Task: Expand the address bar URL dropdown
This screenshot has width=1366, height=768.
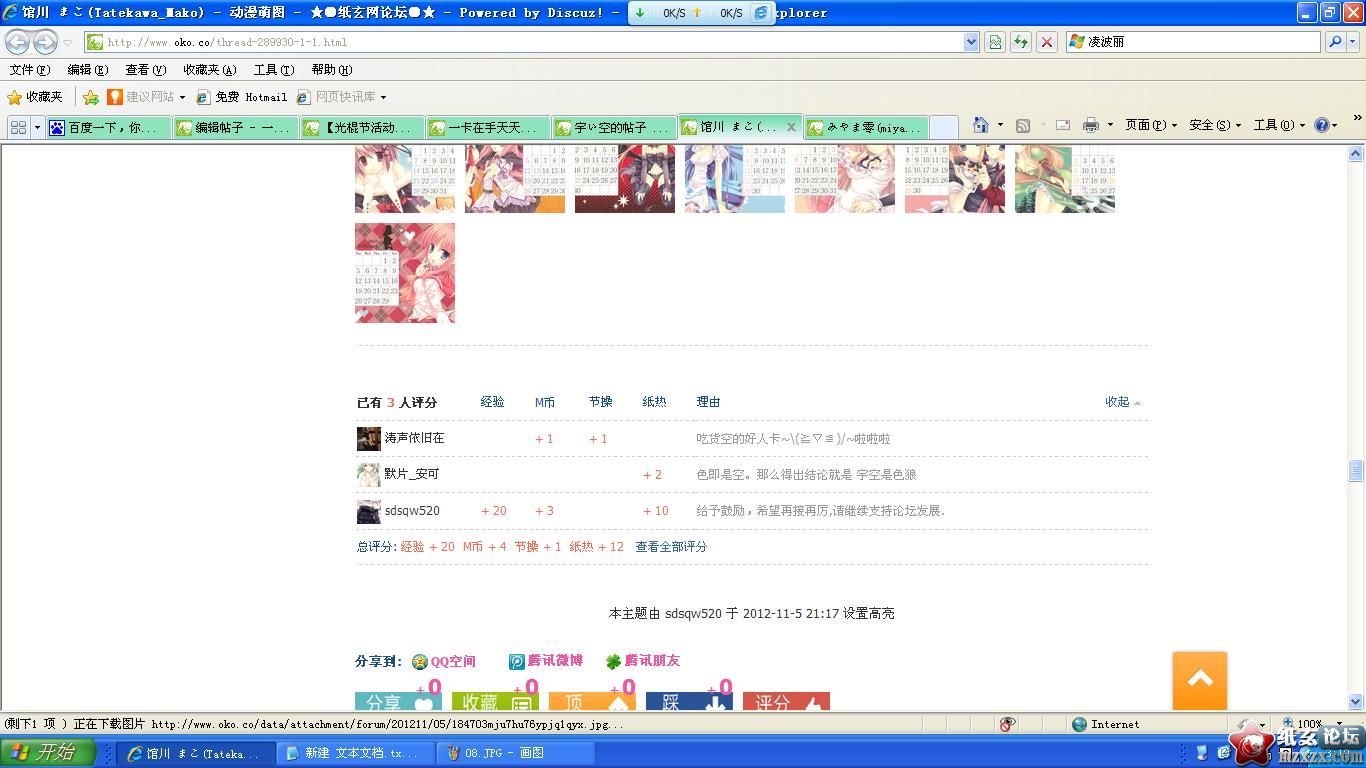Action: click(971, 42)
